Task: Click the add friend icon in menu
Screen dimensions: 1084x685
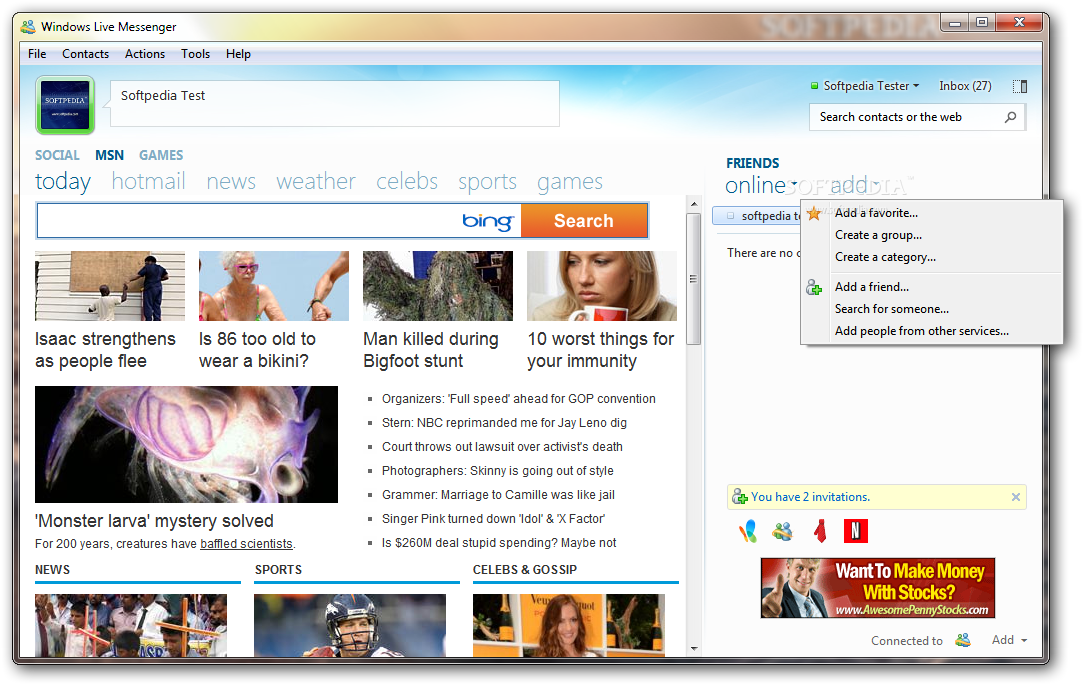Action: click(x=814, y=288)
